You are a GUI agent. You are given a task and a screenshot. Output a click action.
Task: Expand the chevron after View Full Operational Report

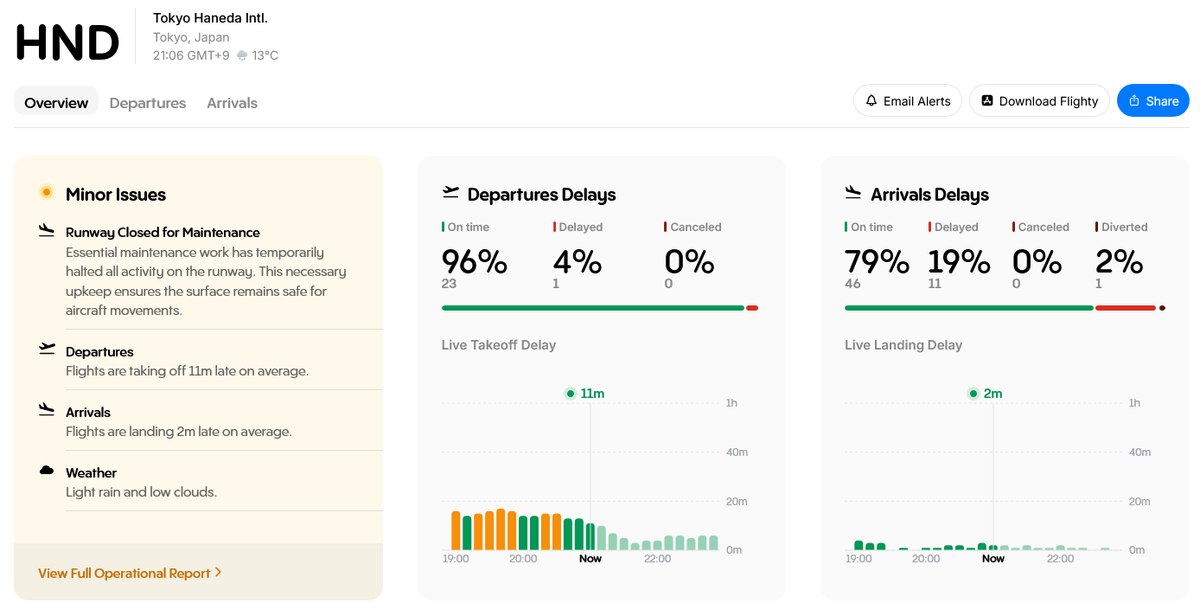click(x=218, y=573)
